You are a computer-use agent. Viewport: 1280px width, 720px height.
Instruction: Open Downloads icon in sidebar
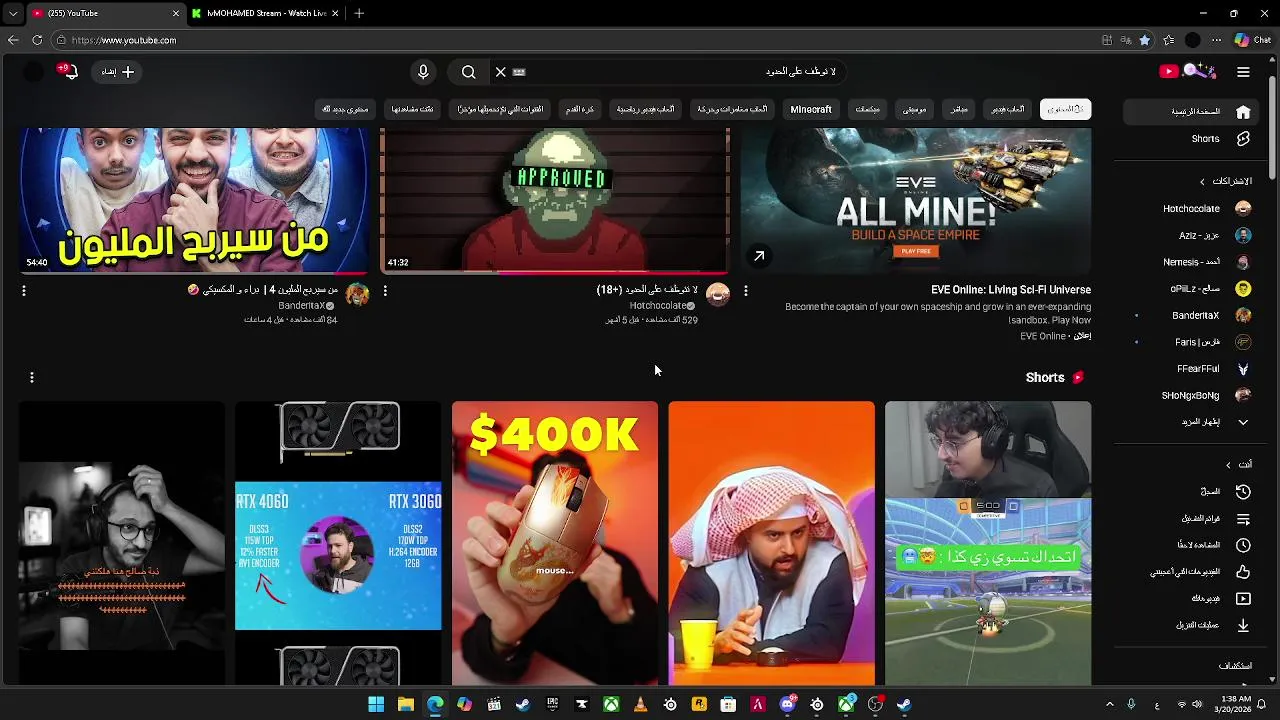1243,625
